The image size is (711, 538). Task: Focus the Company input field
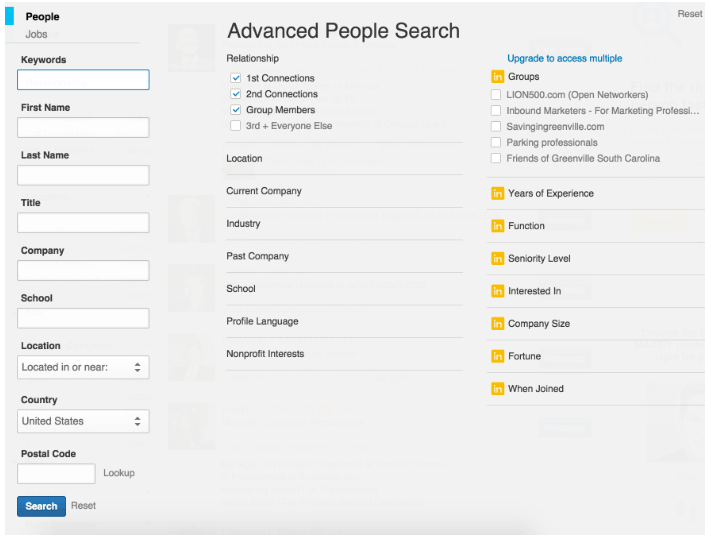(x=83, y=270)
